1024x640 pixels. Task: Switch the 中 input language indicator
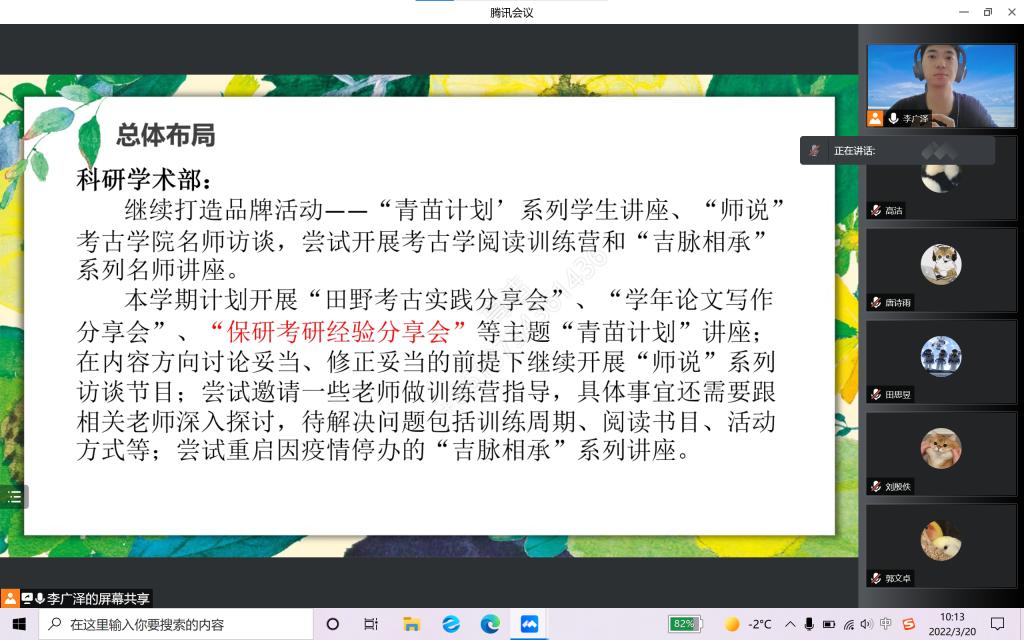point(886,624)
